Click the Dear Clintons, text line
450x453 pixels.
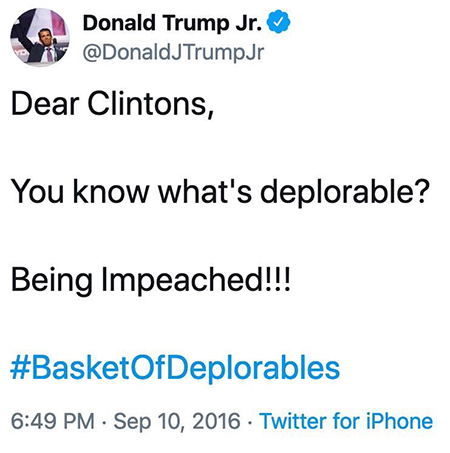112,104
